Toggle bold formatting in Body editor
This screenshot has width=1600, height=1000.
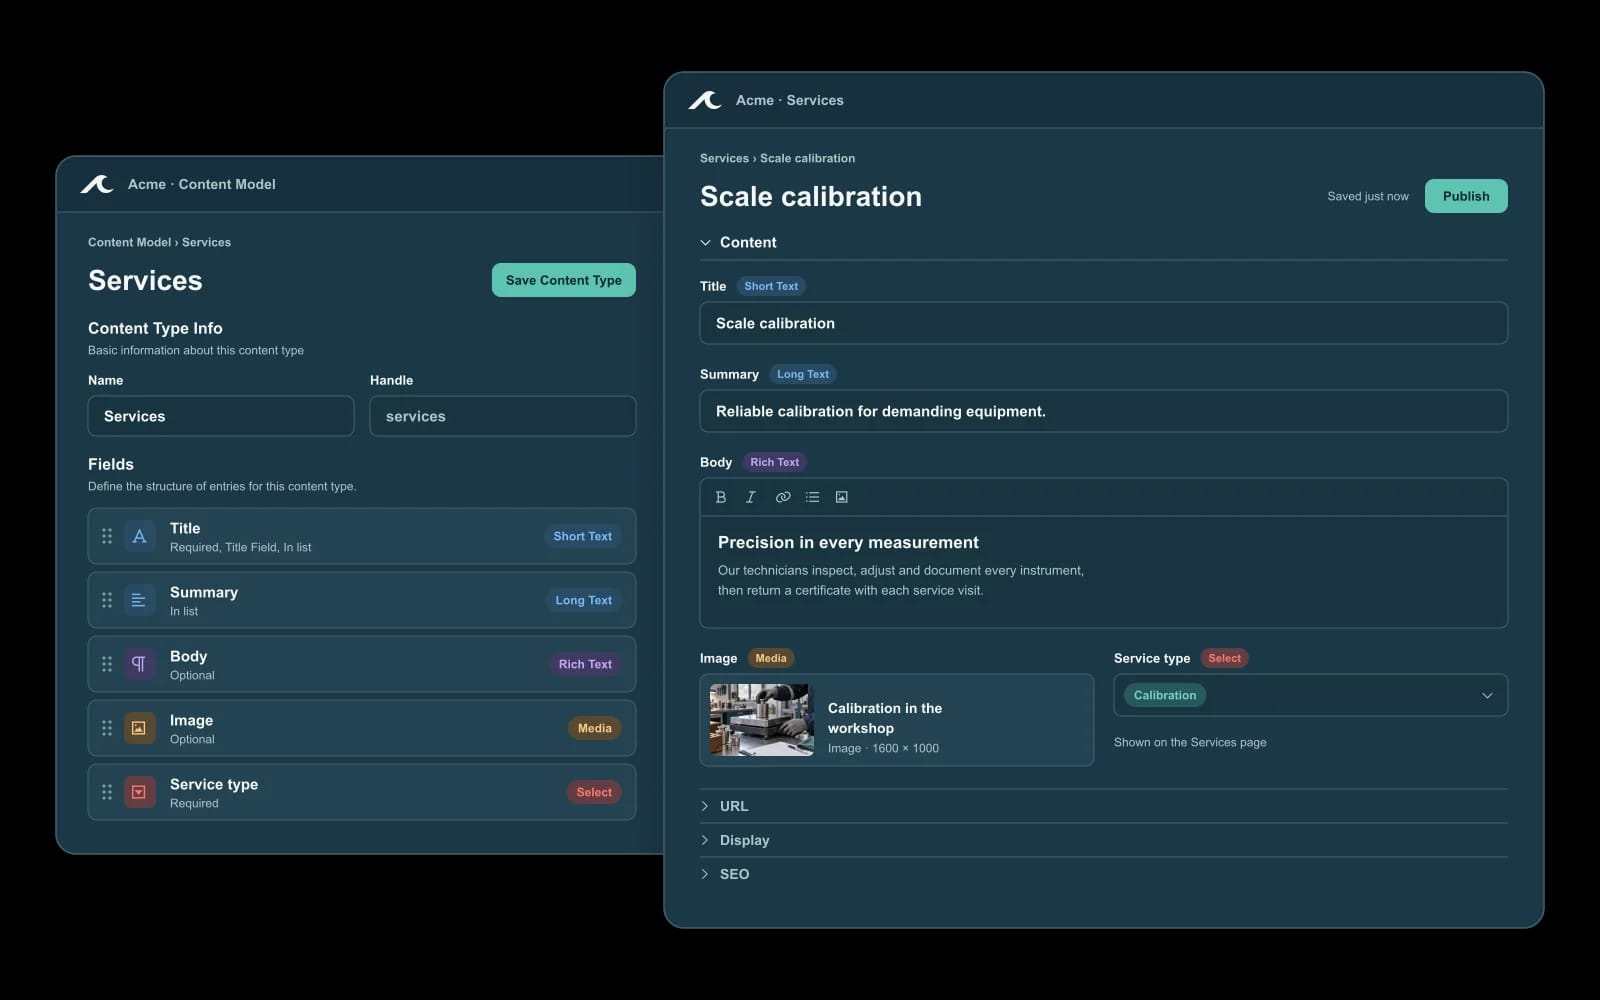(x=720, y=497)
